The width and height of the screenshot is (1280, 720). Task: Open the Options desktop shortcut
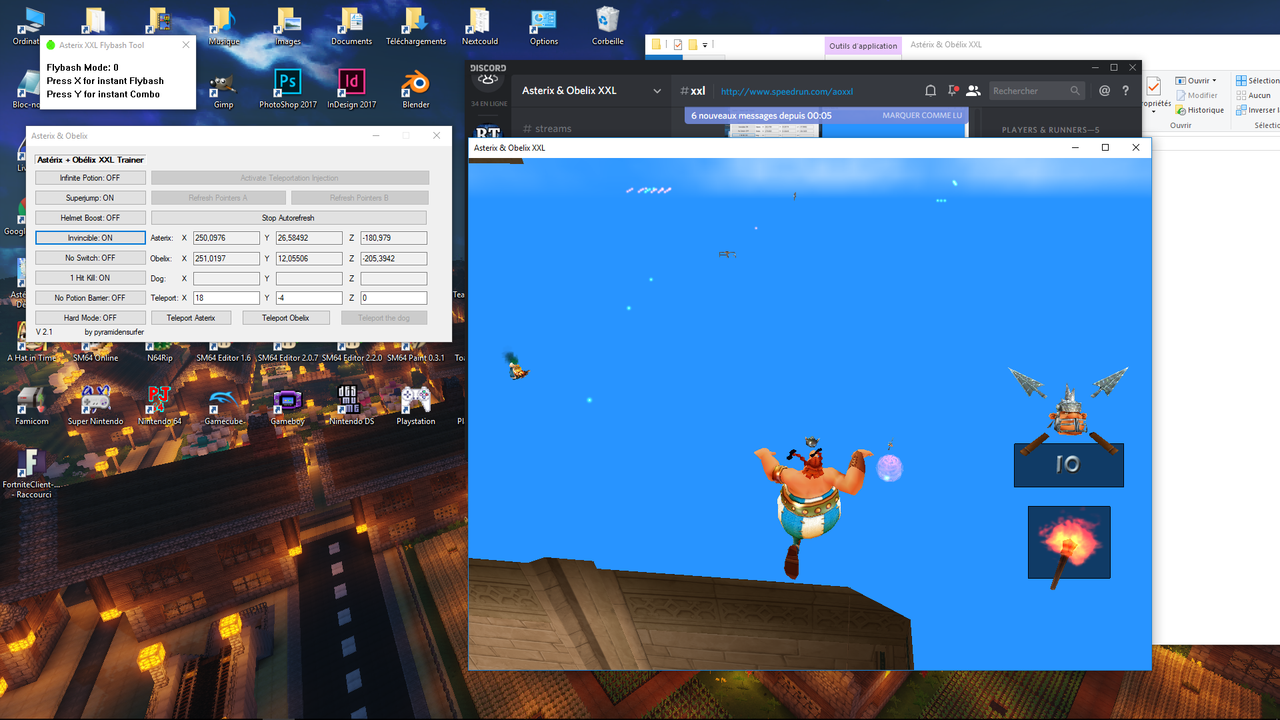tap(544, 27)
